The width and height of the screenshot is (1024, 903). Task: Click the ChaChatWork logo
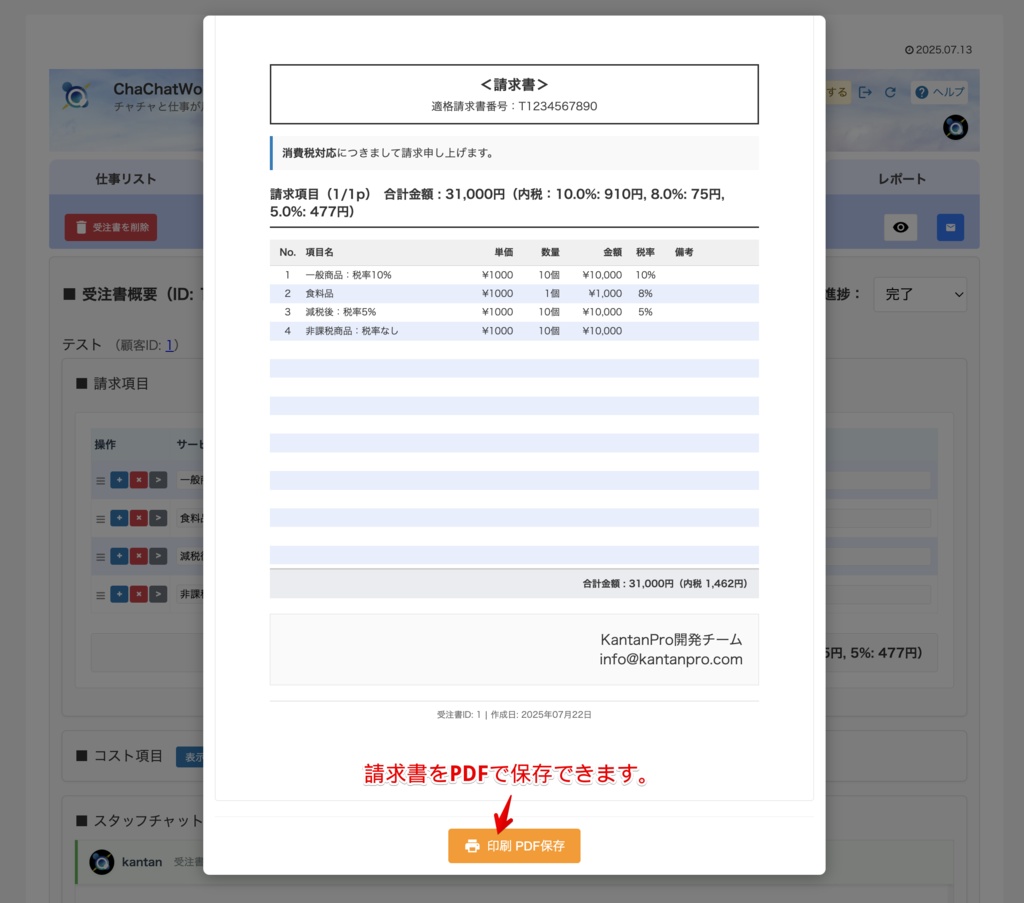pyautogui.click(x=74, y=95)
